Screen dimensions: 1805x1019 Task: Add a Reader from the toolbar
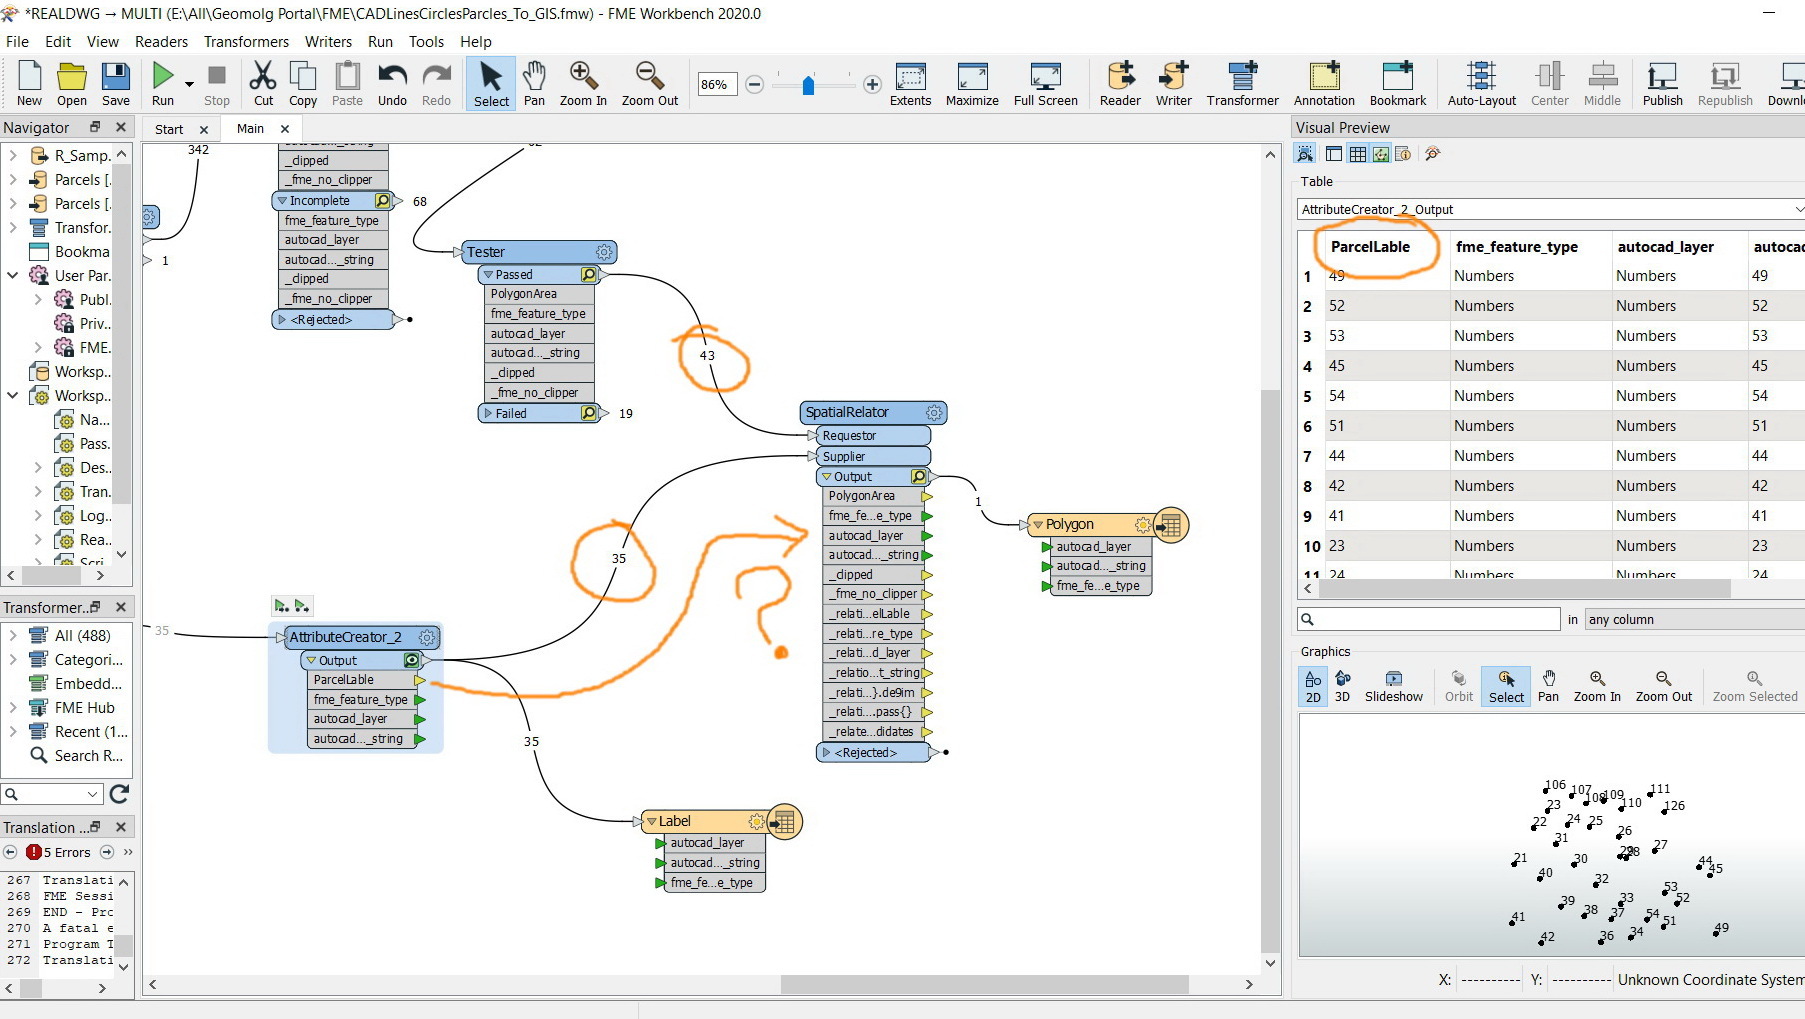coord(1120,84)
